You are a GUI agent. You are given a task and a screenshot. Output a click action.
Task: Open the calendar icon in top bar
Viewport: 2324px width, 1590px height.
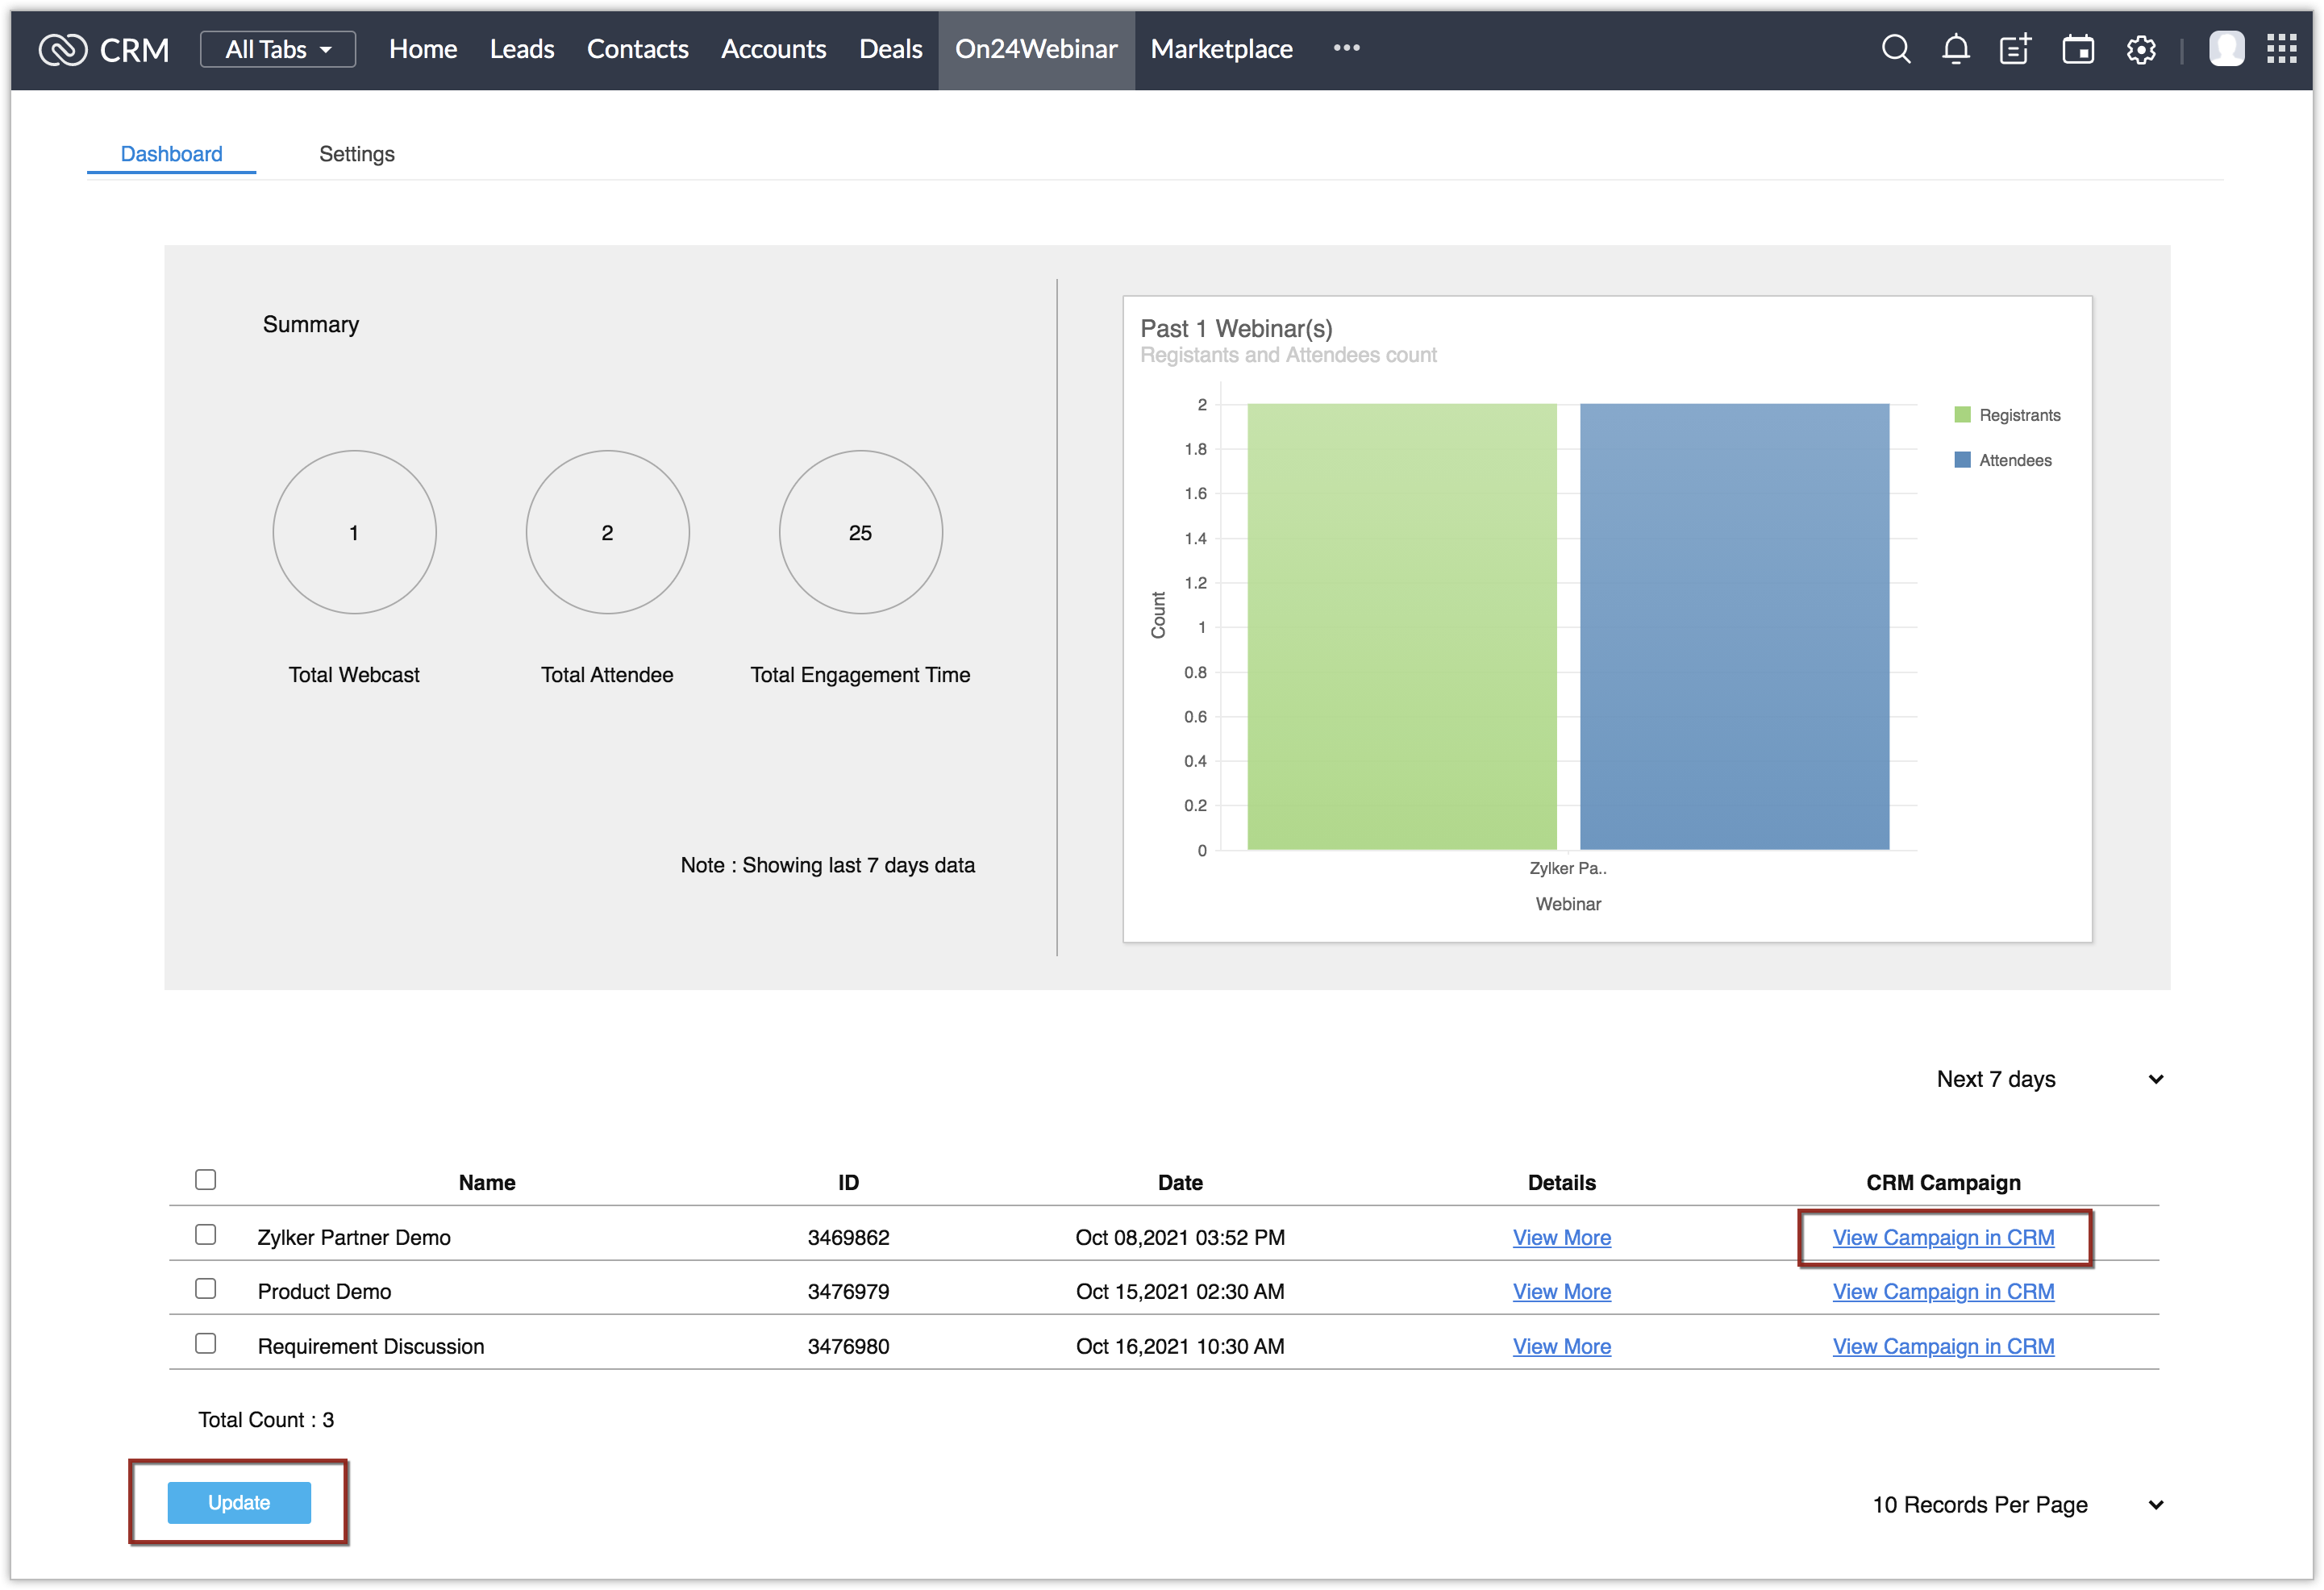2078,49
